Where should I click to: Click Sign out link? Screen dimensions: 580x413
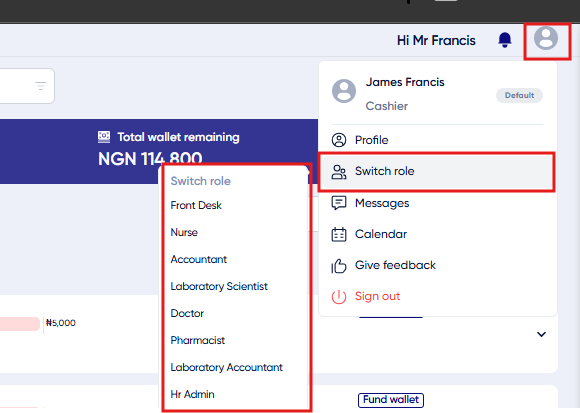(x=378, y=296)
